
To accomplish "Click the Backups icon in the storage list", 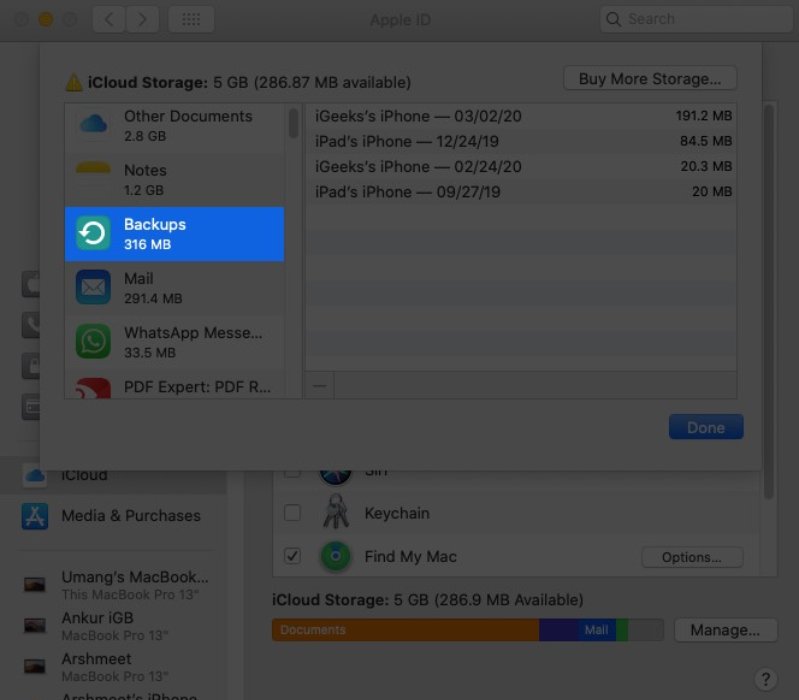I will pyautogui.click(x=93, y=233).
